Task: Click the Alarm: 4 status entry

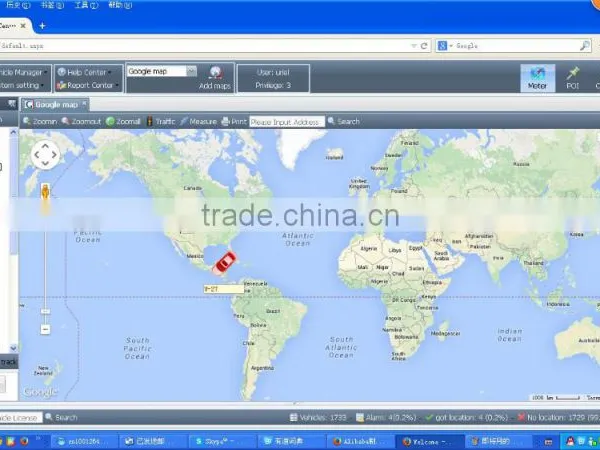Action: pos(386,417)
